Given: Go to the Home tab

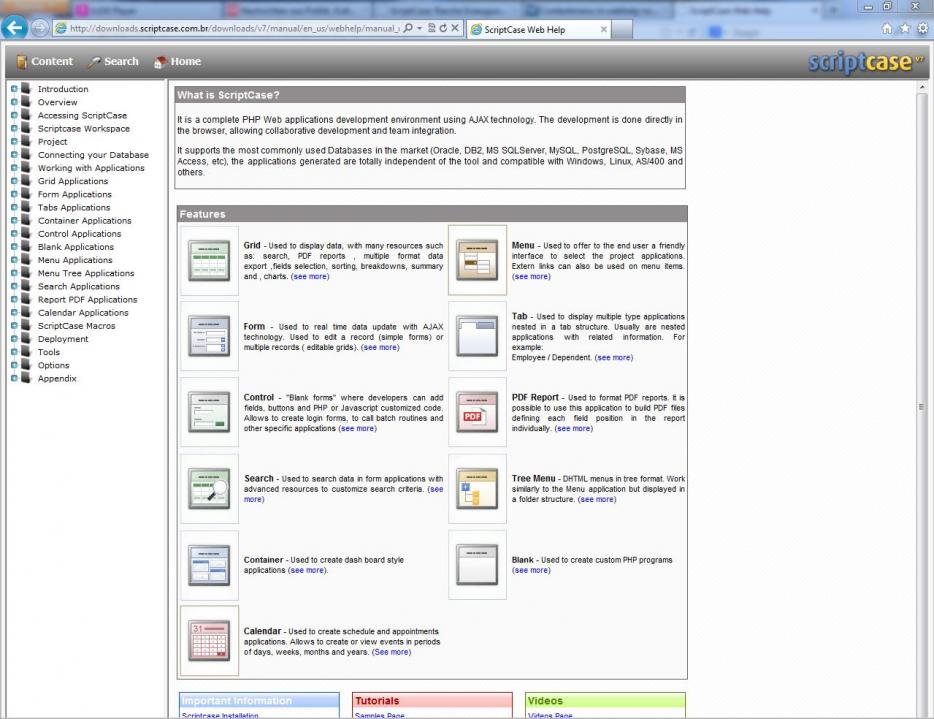Looking at the screenshot, I should pos(178,61).
